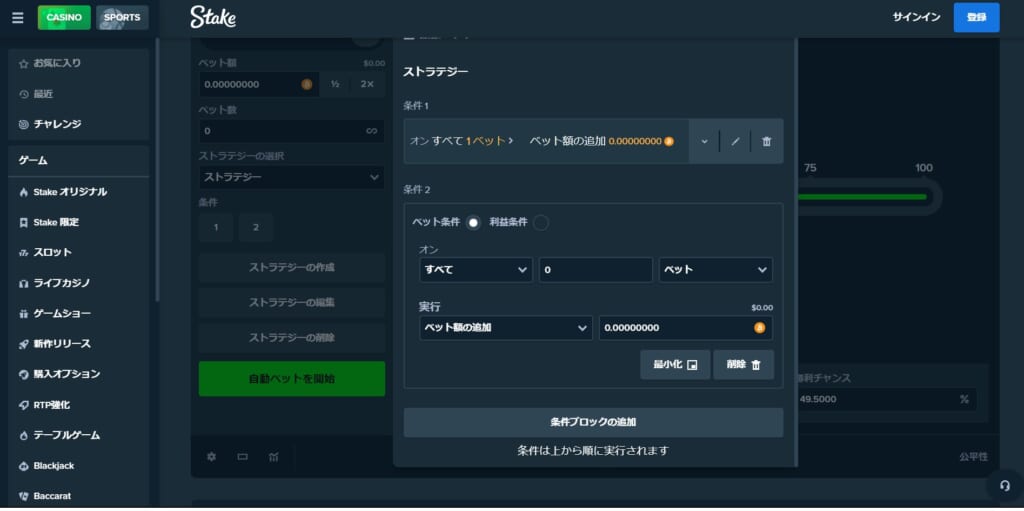Click the sidebar vertical scrollbar
Screen dimensions: 1024x511
point(157,170)
